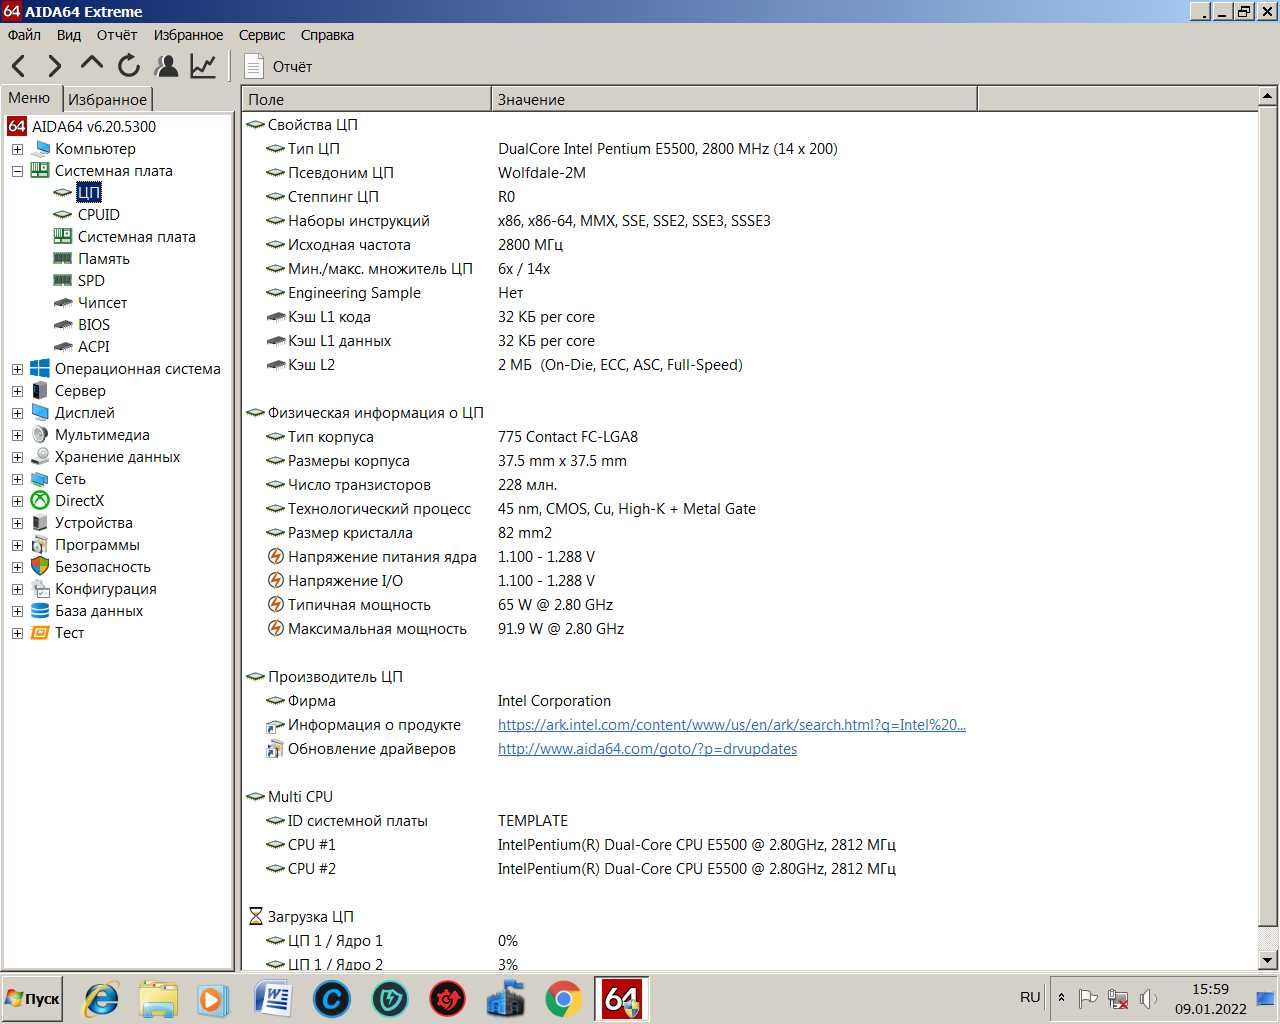The height and width of the screenshot is (1024, 1280).
Task: Select the Максимальная мощность row
Action: point(750,629)
